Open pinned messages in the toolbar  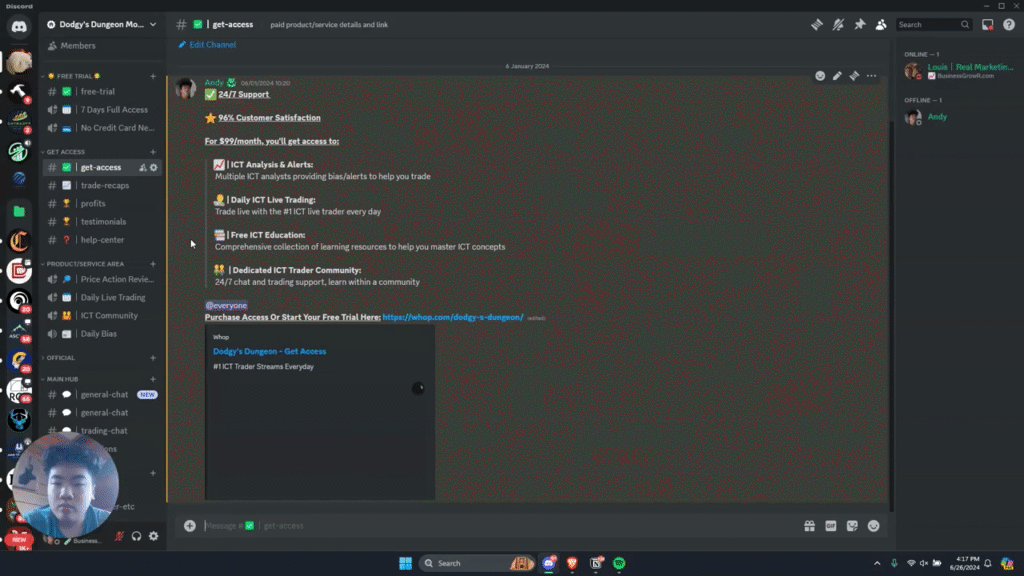860,24
